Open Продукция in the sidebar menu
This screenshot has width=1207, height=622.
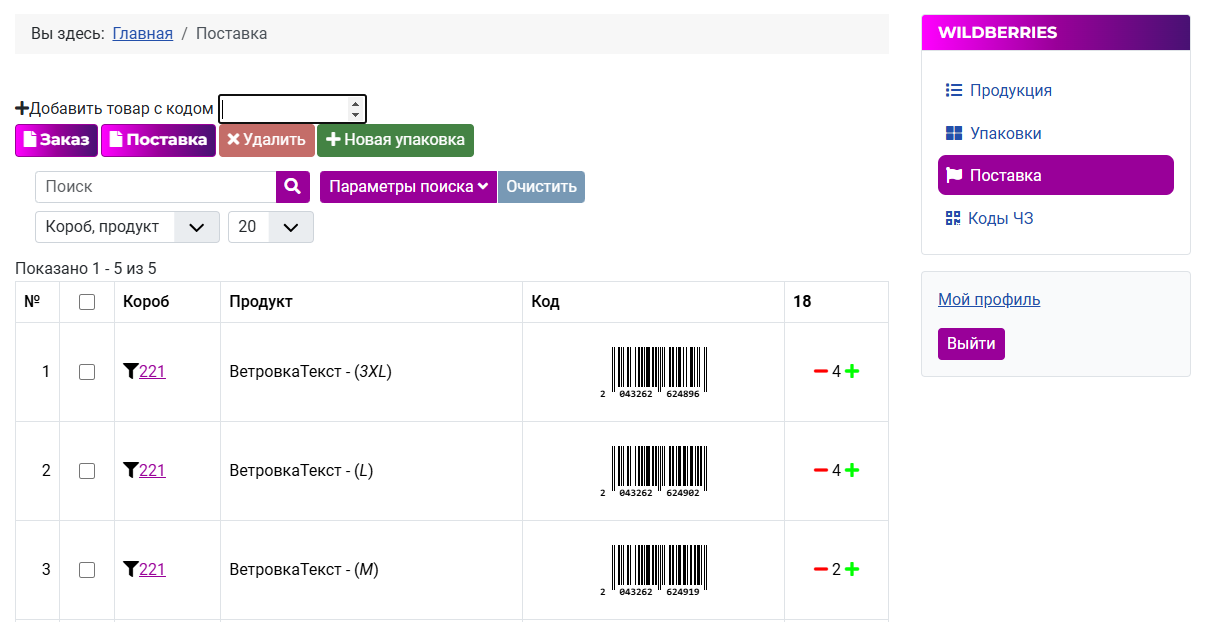(x=1010, y=90)
